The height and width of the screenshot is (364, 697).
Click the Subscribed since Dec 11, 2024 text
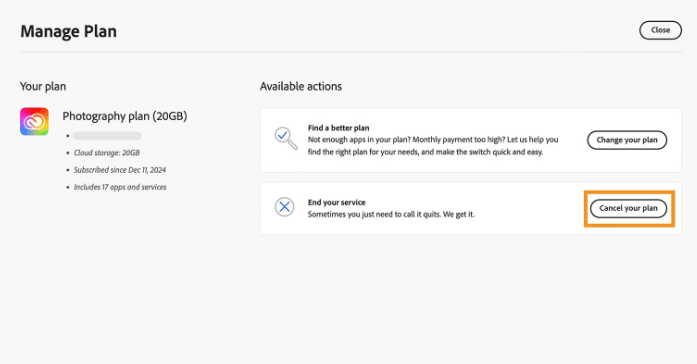[120, 170]
